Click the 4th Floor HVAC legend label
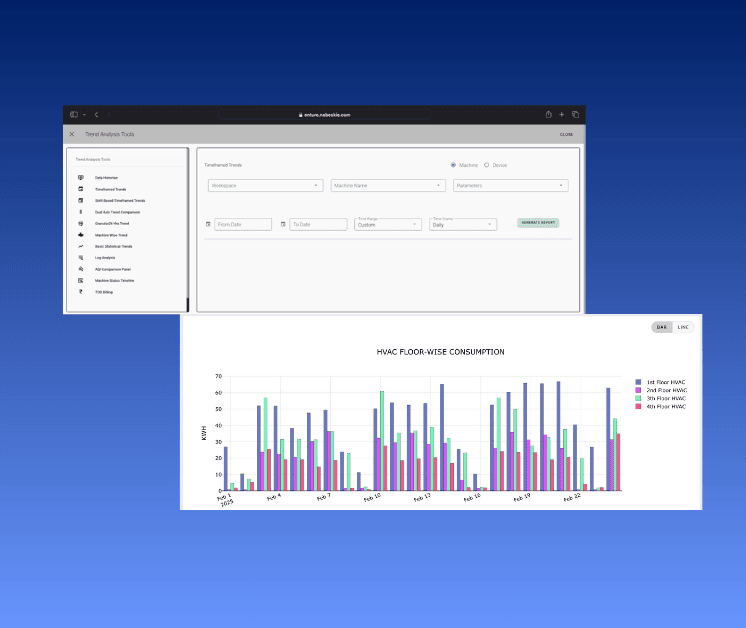 pyautogui.click(x=666, y=407)
